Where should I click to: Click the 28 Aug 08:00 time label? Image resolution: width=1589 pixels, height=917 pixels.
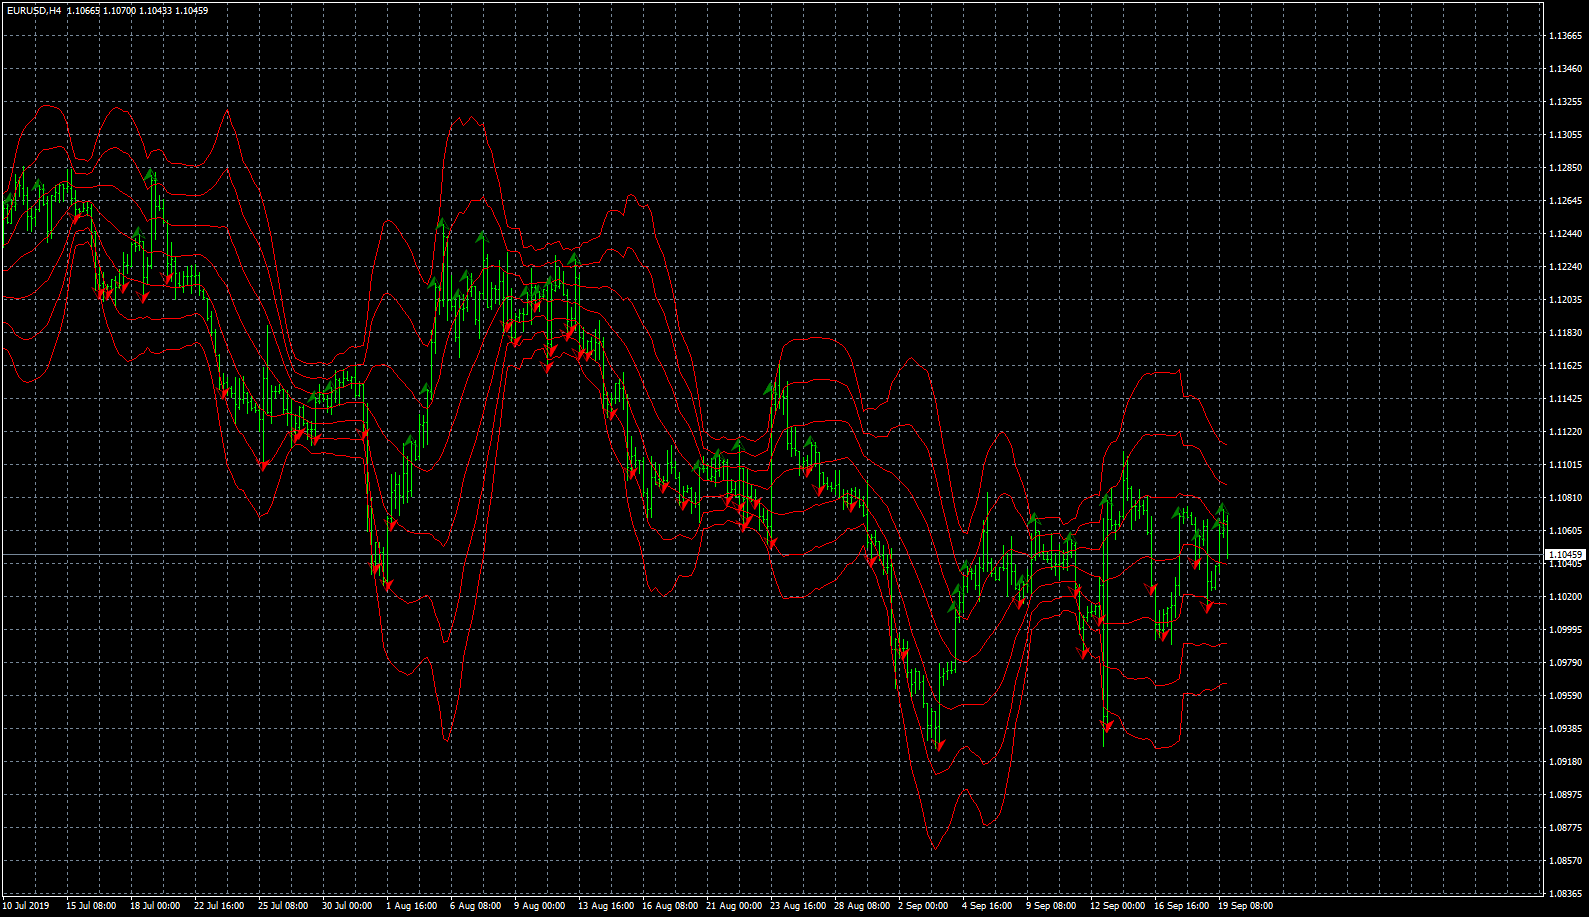(x=862, y=906)
